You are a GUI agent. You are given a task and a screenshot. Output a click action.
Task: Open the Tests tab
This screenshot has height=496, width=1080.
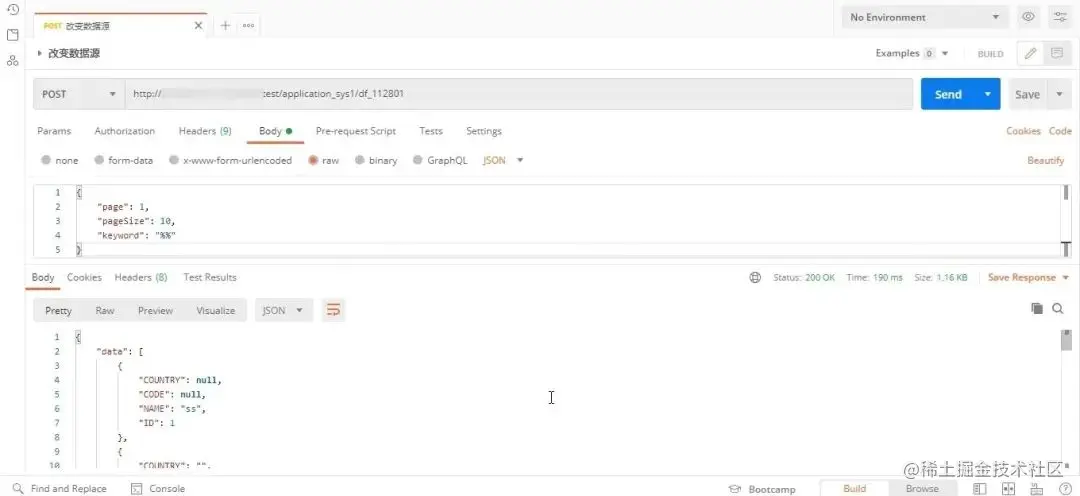point(431,131)
